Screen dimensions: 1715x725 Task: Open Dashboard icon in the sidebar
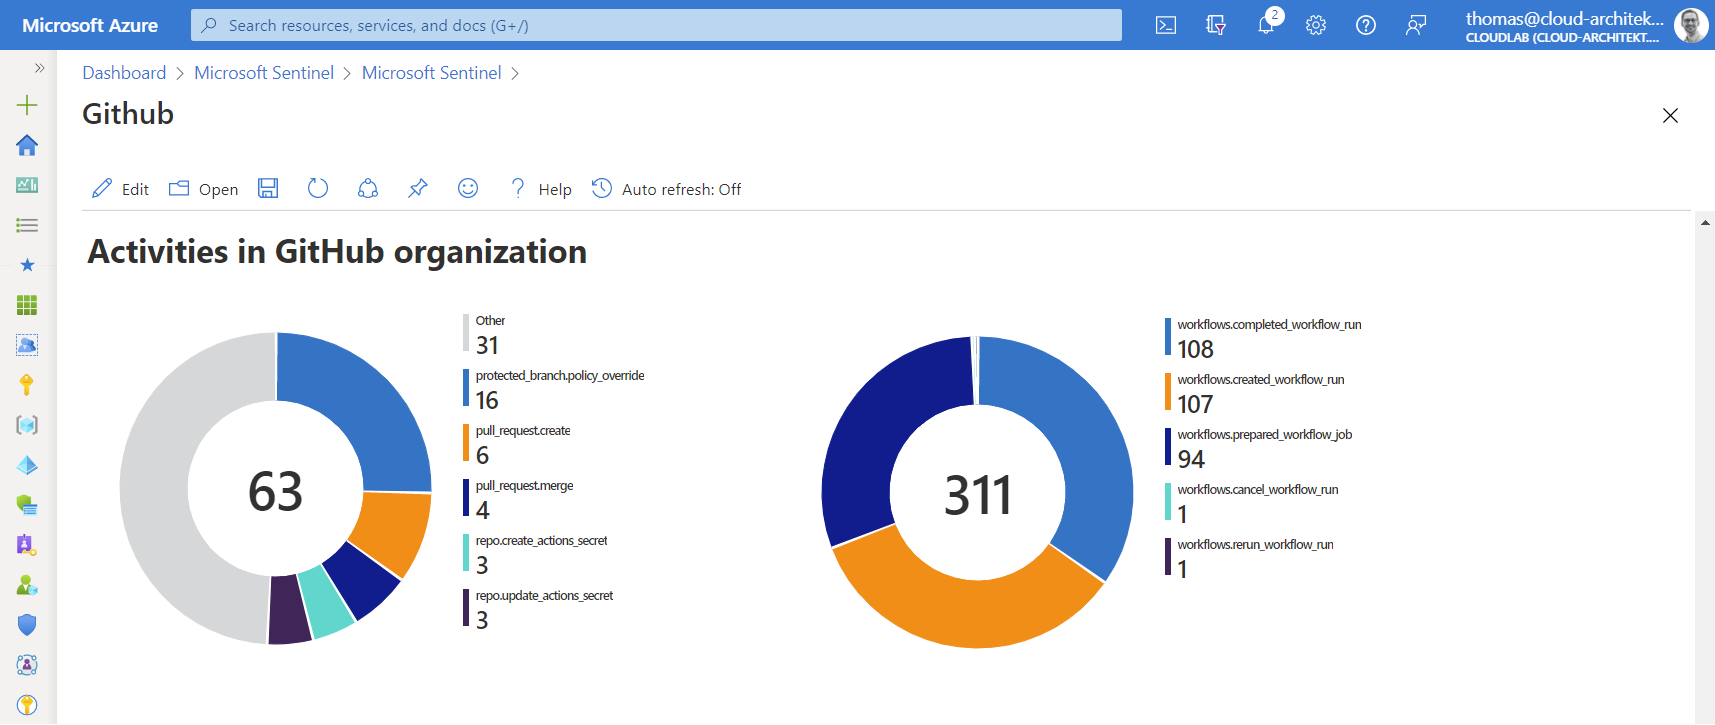click(27, 185)
